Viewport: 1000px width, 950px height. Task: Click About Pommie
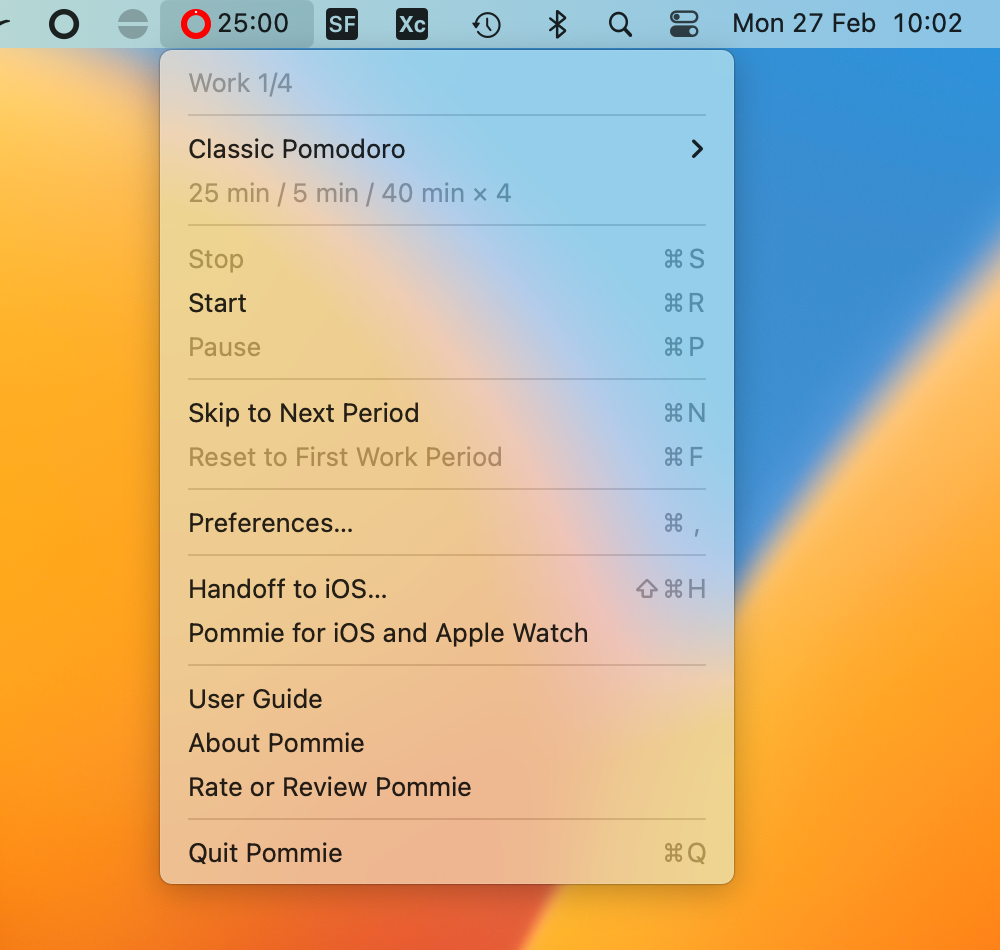276,743
